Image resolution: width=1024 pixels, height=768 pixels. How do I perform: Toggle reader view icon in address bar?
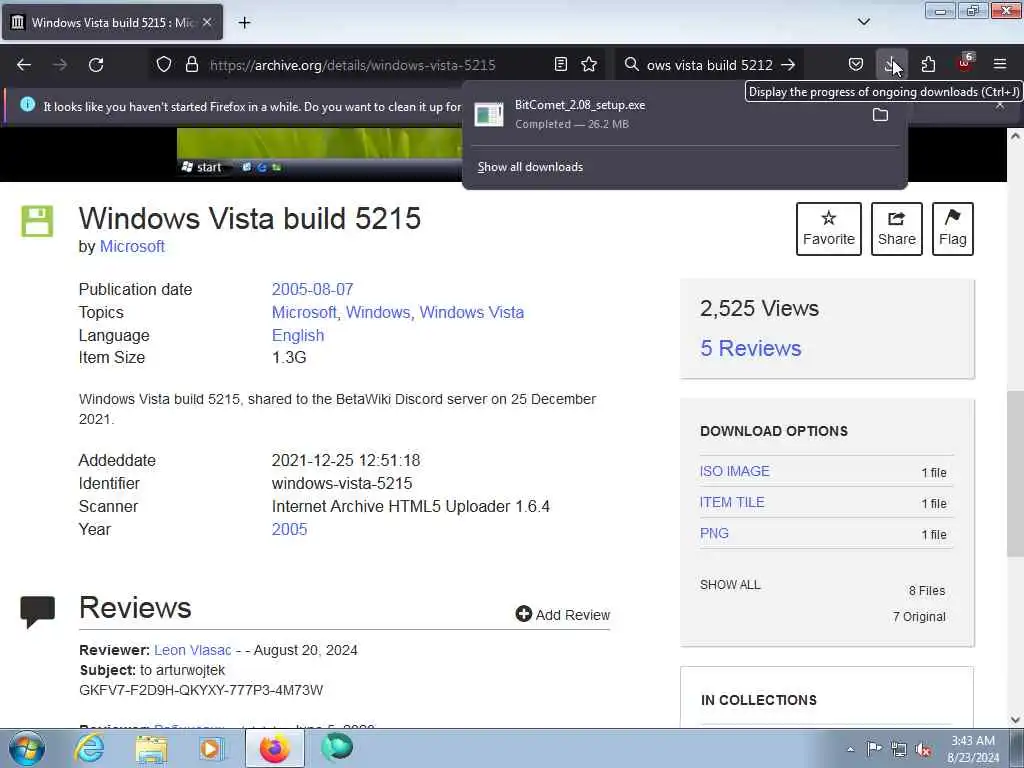click(560, 64)
